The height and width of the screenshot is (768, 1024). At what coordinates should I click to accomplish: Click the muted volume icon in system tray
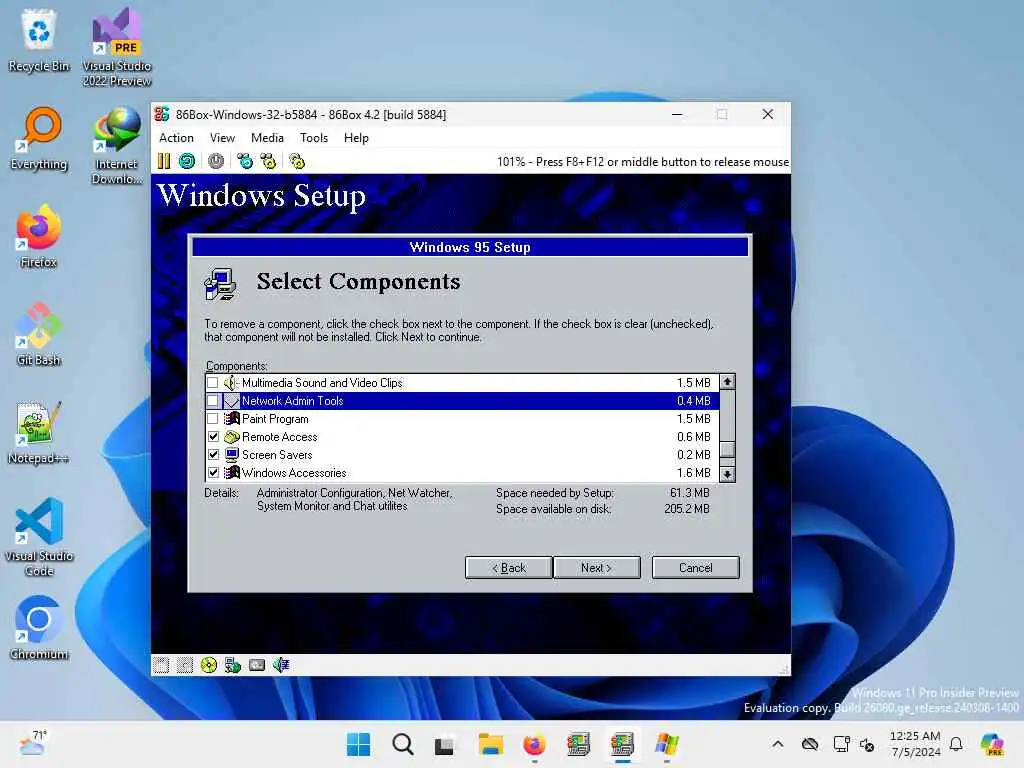pos(867,744)
